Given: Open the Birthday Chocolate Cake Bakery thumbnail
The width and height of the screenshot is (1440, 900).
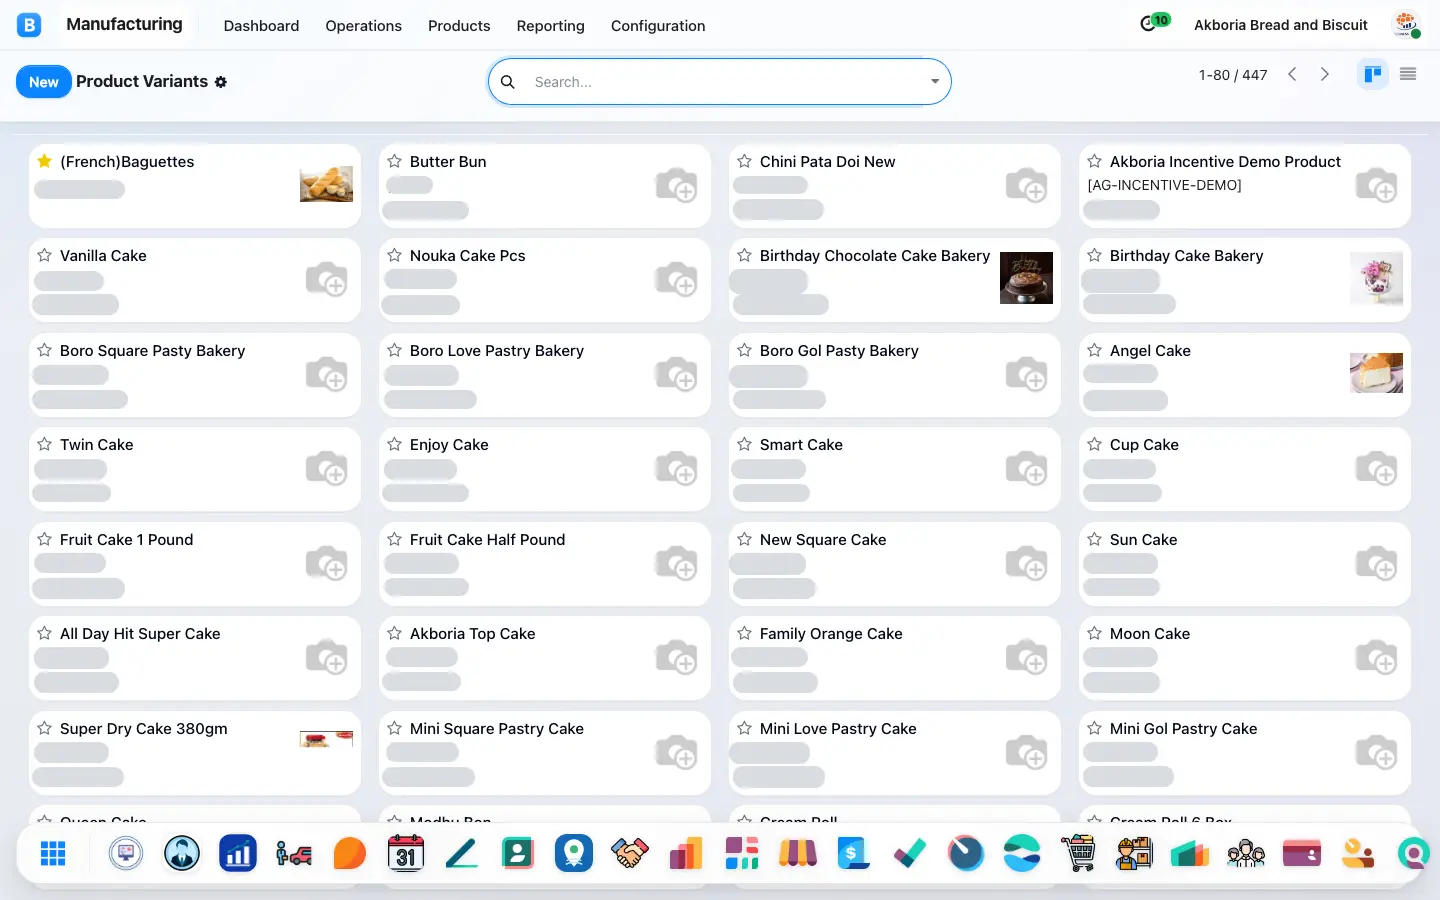Looking at the screenshot, I should tap(1026, 278).
